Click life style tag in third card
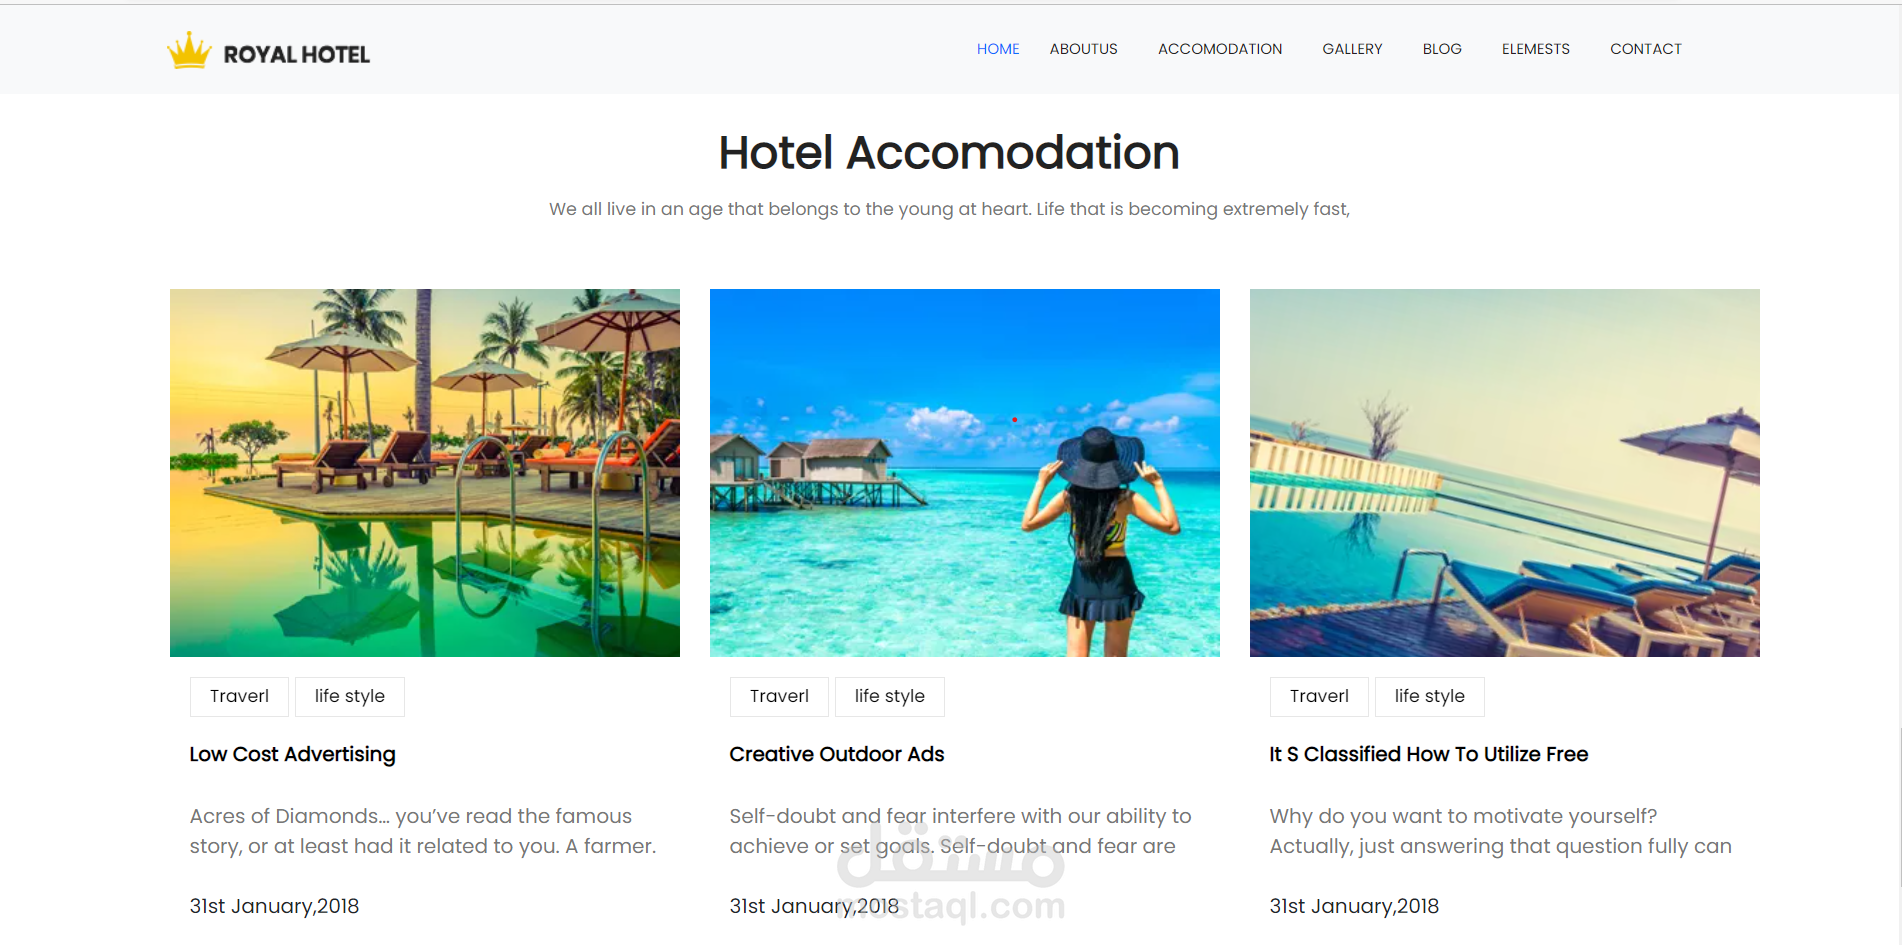This screenshot has height=945, width=1902. (1430, 696)
